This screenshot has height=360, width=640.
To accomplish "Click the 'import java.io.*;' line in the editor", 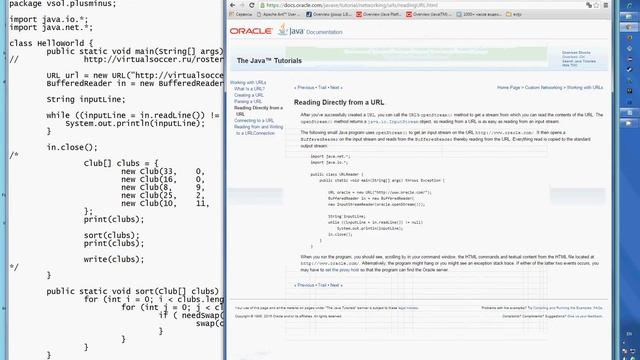I will [48, 20].
